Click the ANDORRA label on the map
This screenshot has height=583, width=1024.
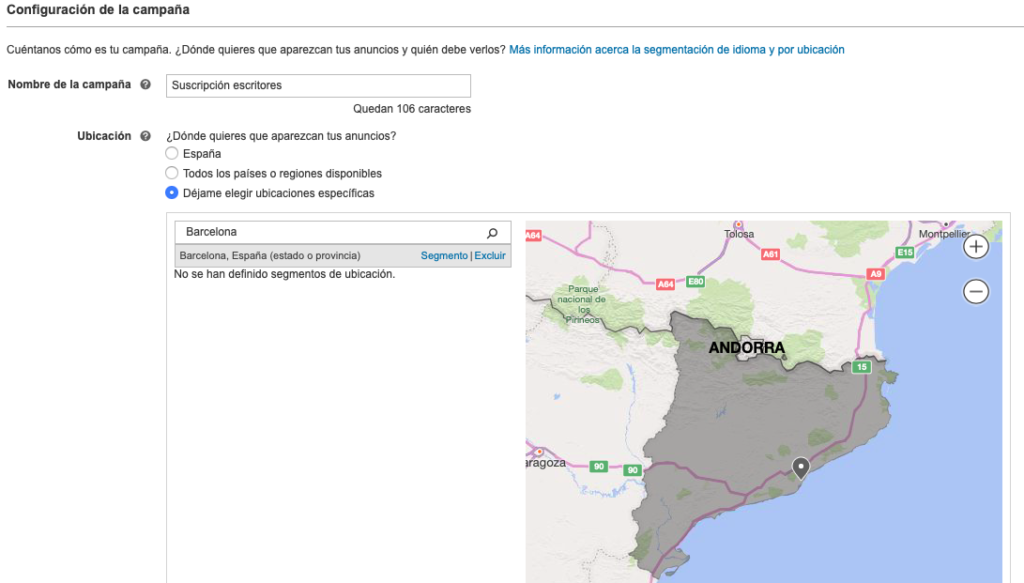pyautogui.click(x=746, y=348)
